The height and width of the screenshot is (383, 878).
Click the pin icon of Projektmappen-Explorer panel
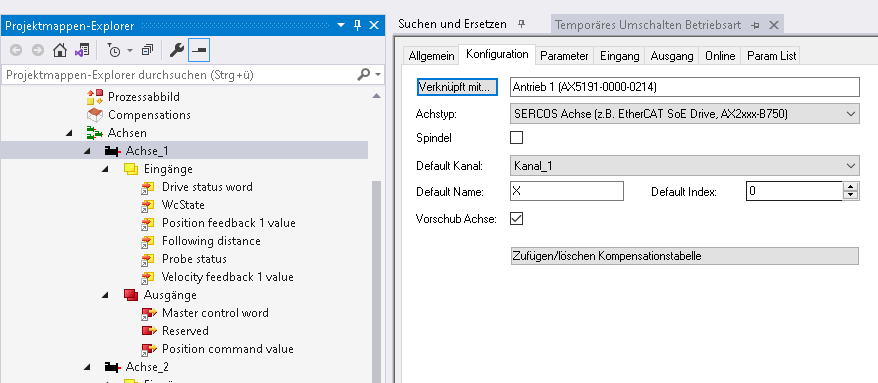tap(358, 25)
